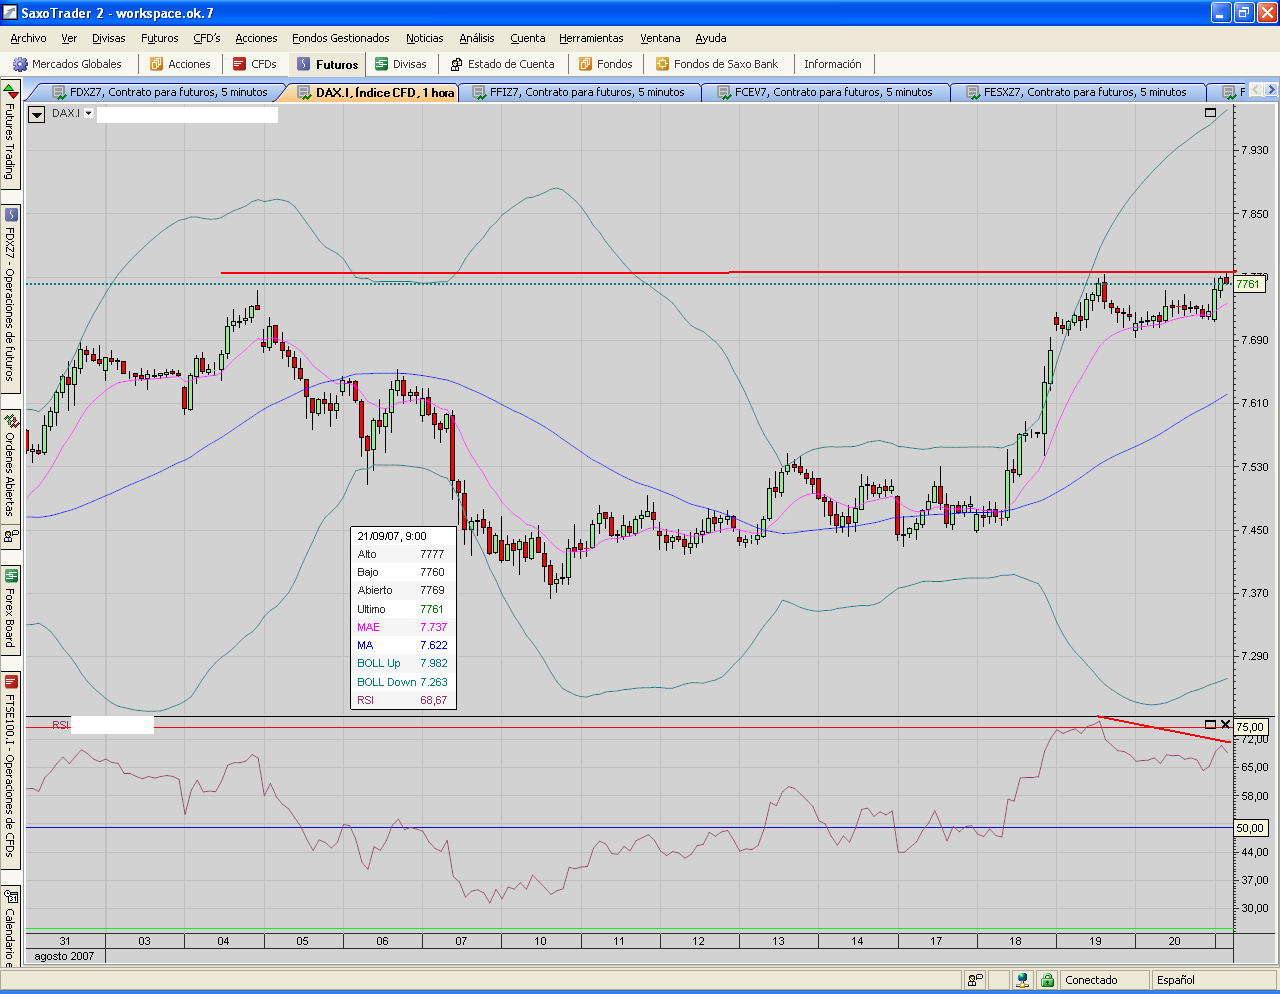Click the network globe status bar icon
Viewport: 1280px width, 994px height.
pyautogui.click(x=1021, y=980)
